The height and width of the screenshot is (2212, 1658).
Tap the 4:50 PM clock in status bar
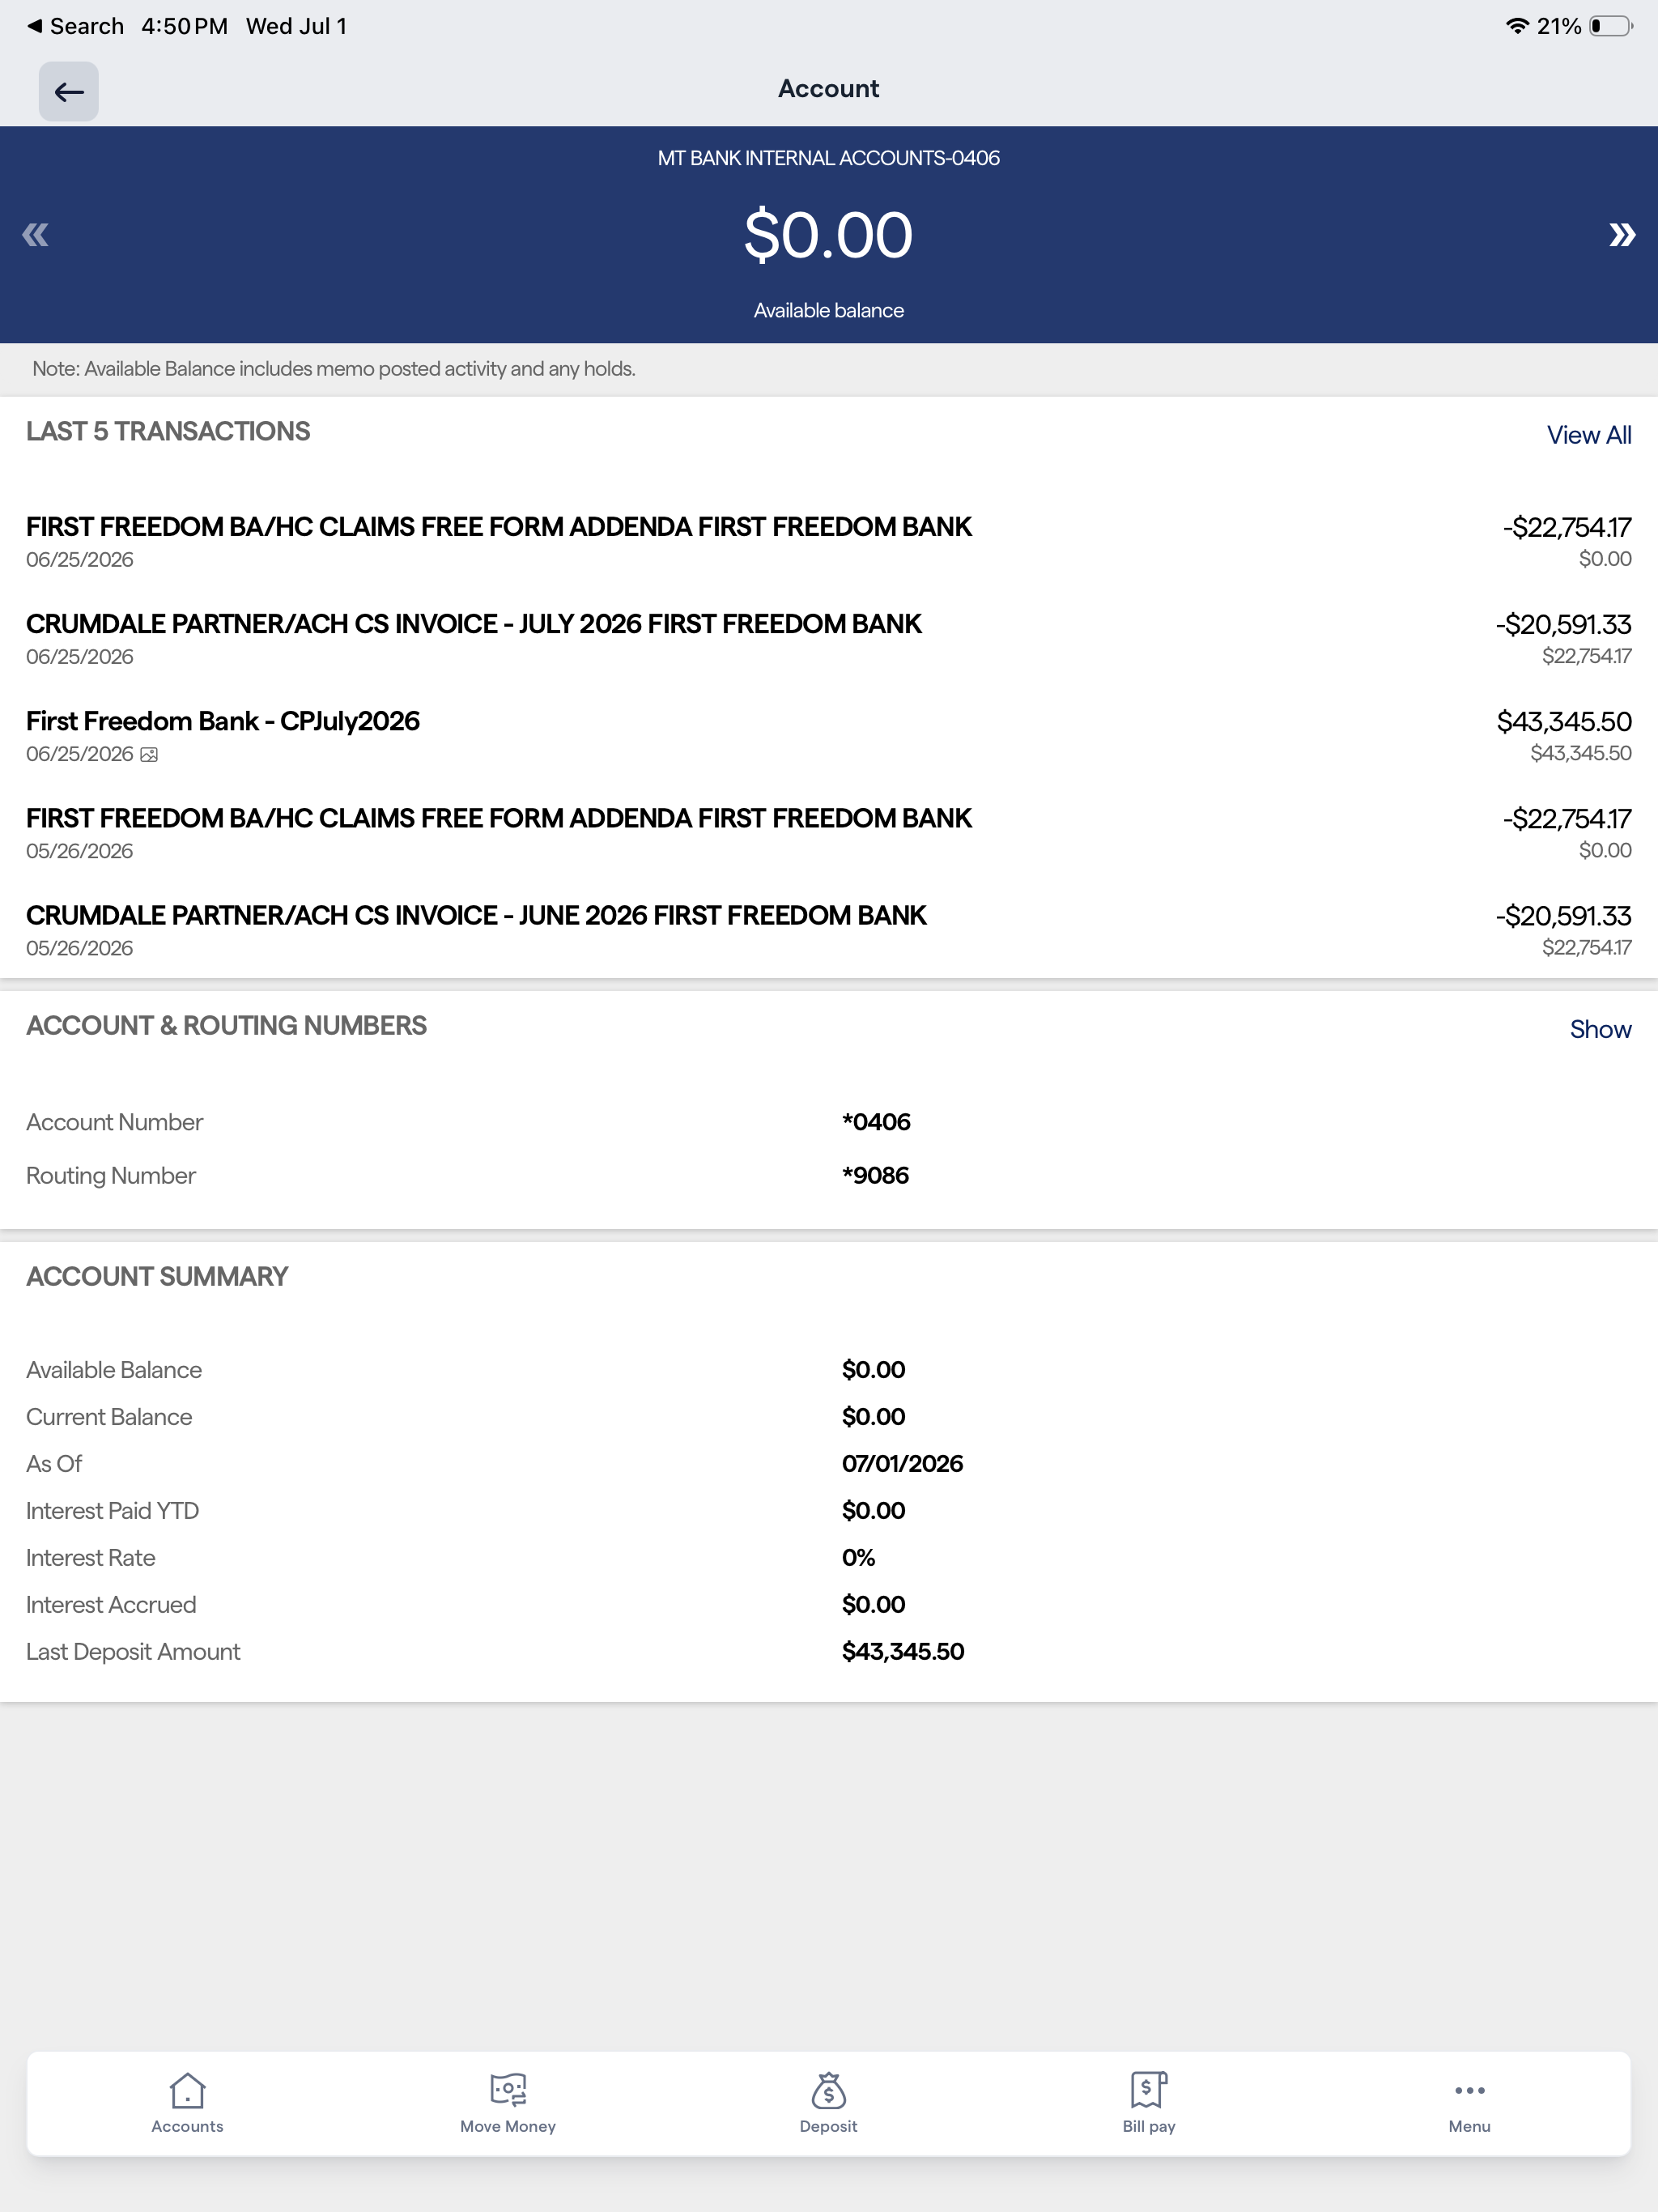click(x=184, y=26)
